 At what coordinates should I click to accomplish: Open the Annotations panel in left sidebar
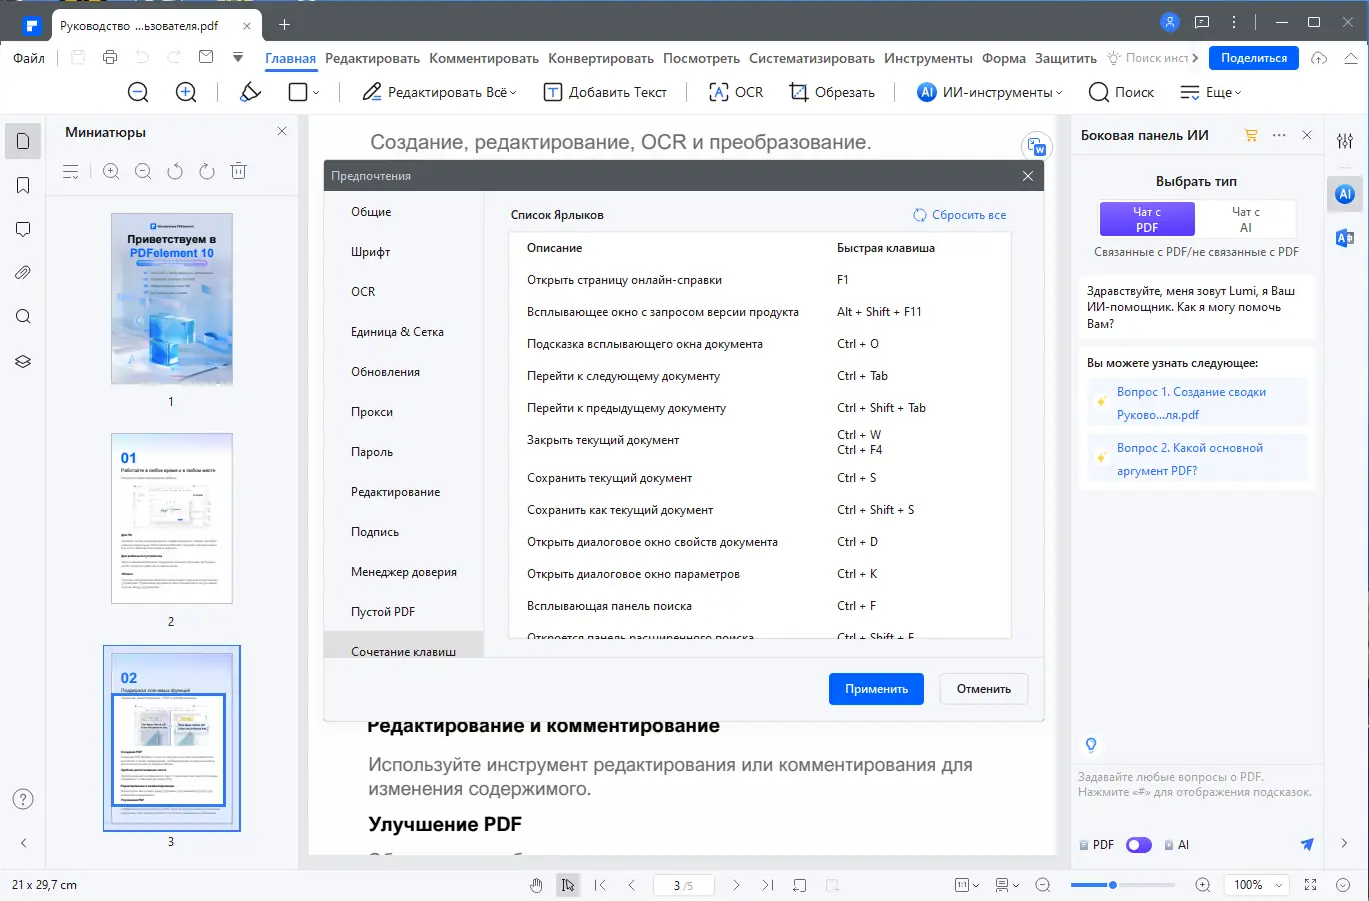22,228
